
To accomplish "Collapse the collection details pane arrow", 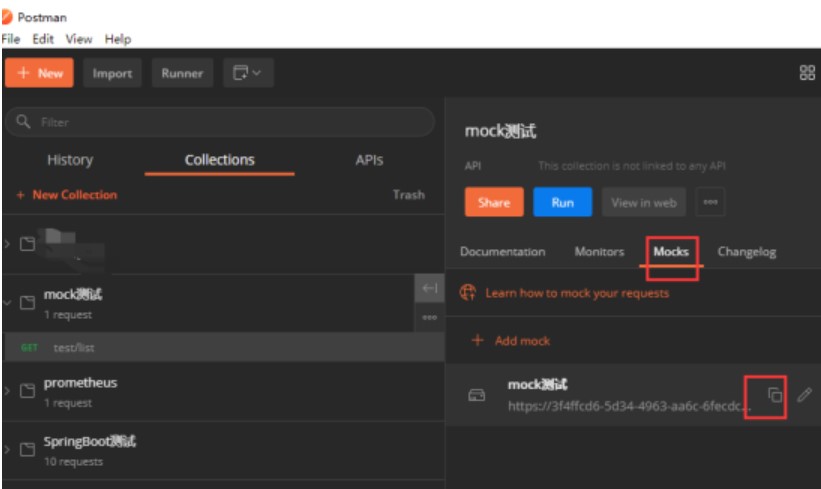I will [x=429, y=289].
